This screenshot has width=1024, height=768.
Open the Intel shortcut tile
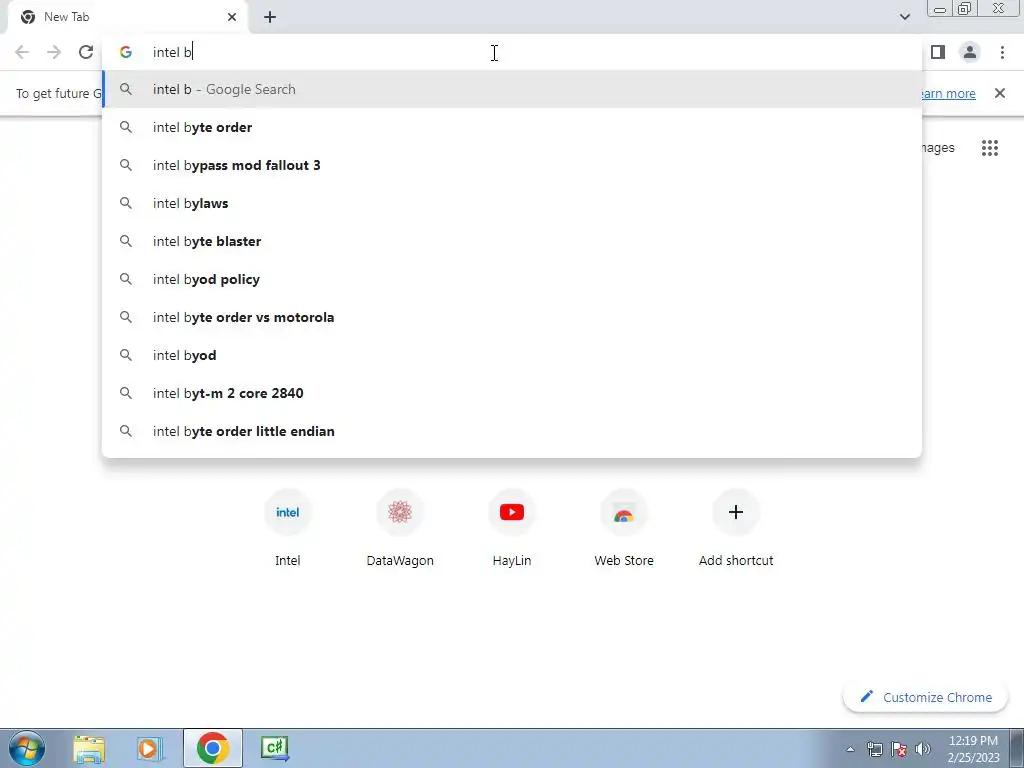tap(287, 529)
